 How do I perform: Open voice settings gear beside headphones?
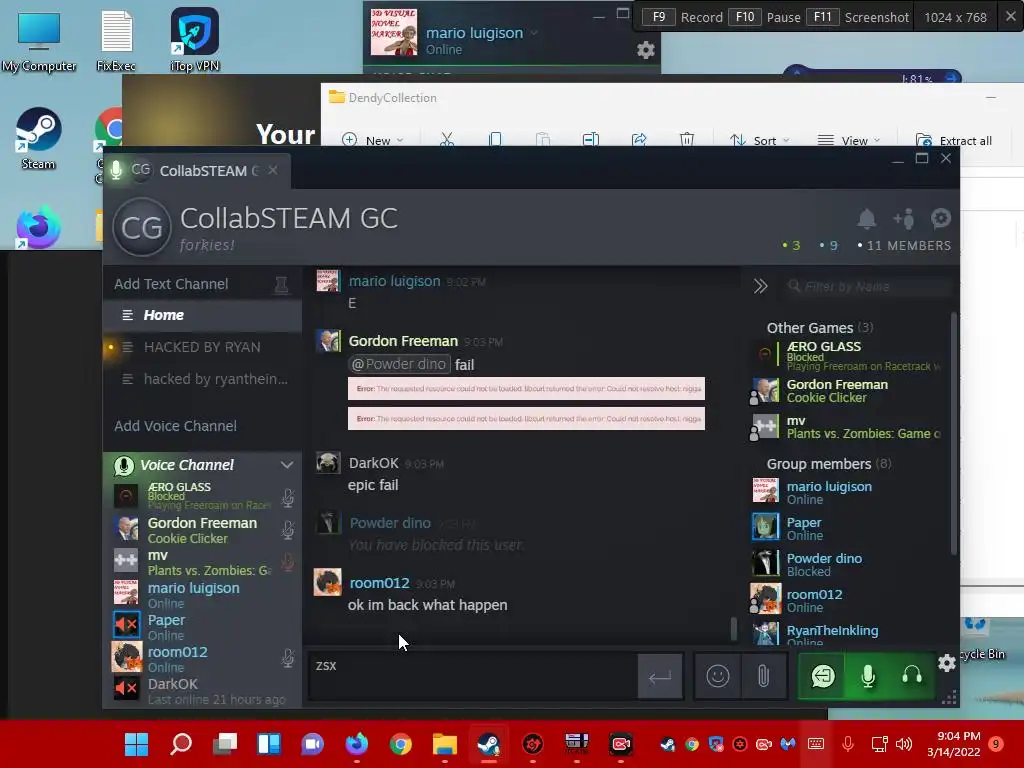coord(947,664)
